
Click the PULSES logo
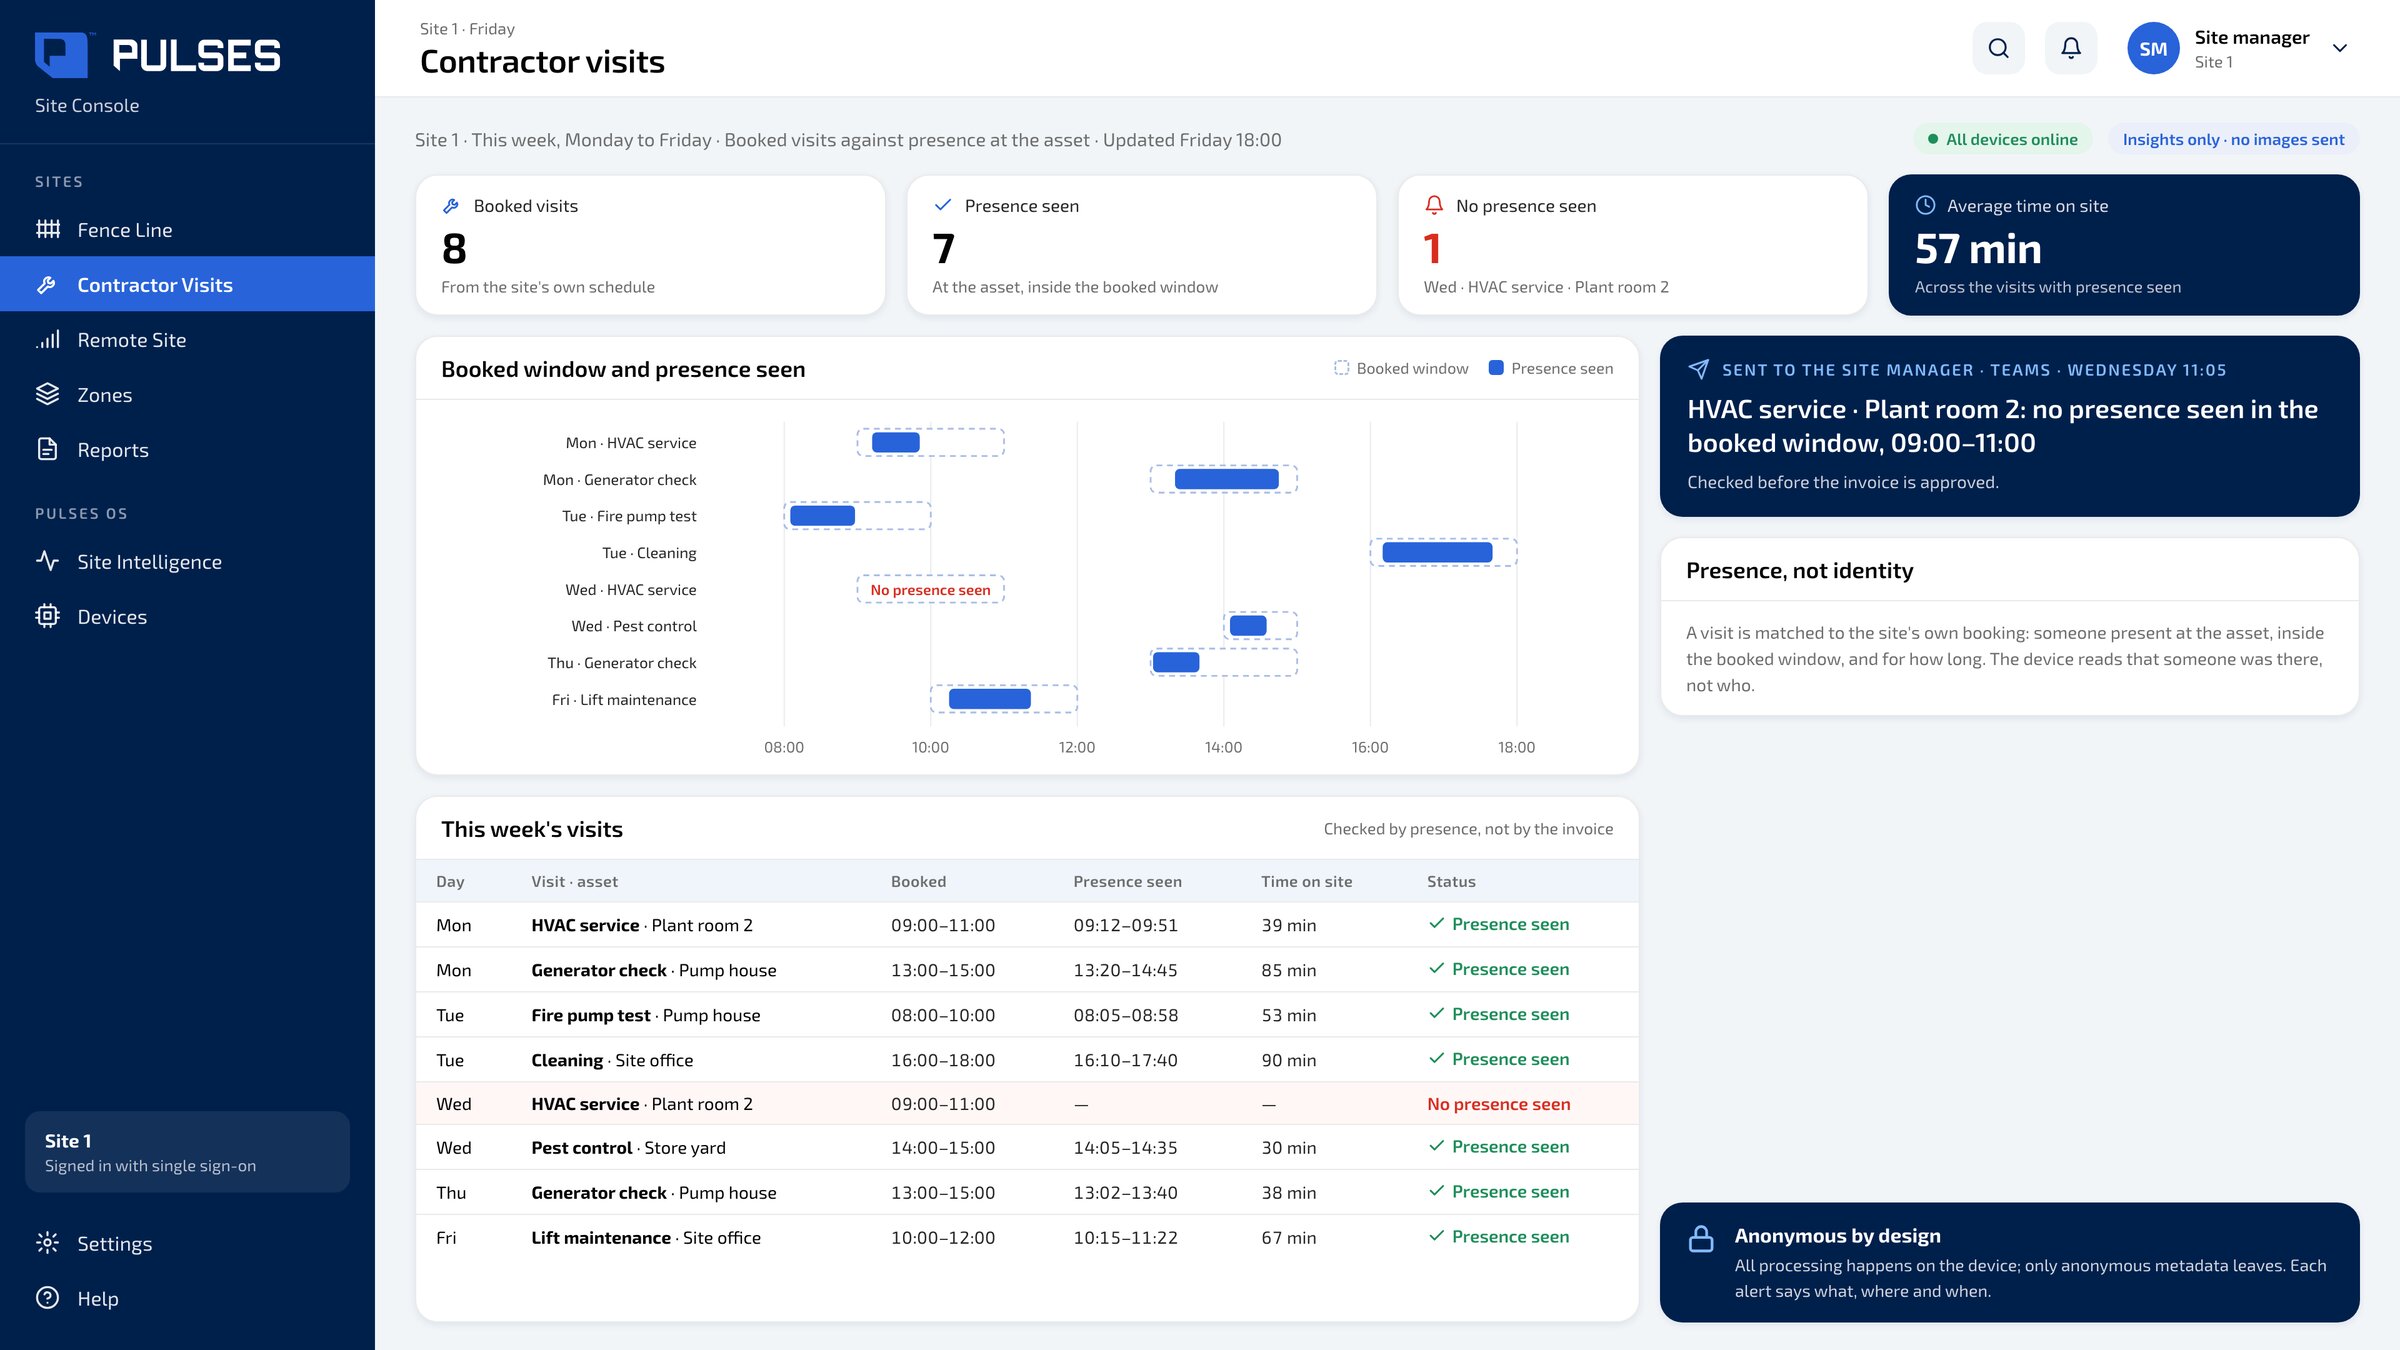158,55
